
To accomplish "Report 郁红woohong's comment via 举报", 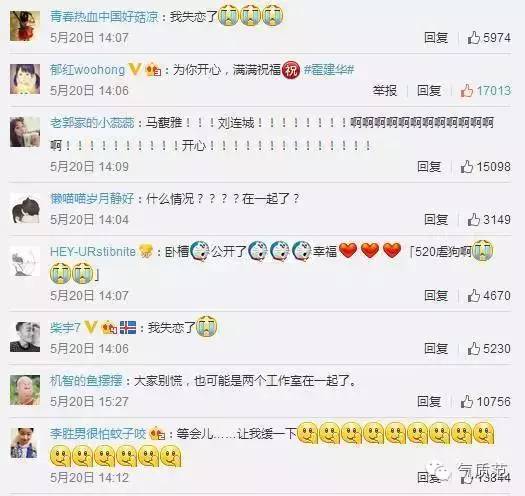I will [x=385, y=90].
